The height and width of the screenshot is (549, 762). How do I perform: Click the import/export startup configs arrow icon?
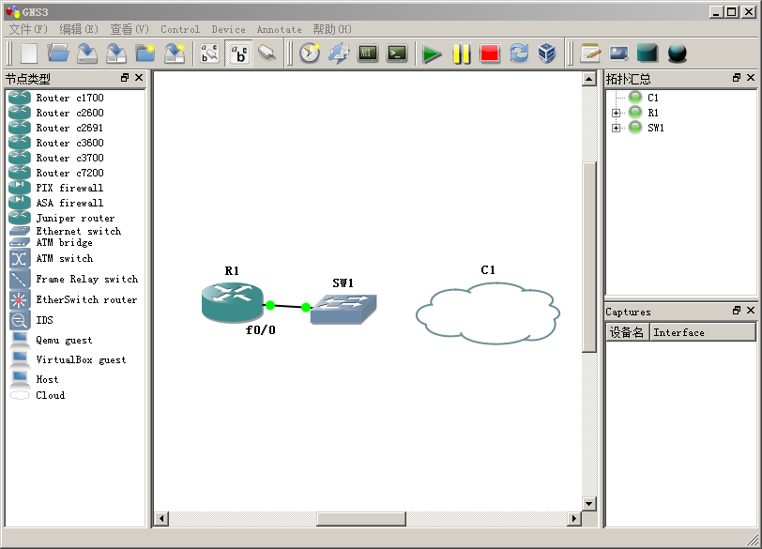(339, 53)
